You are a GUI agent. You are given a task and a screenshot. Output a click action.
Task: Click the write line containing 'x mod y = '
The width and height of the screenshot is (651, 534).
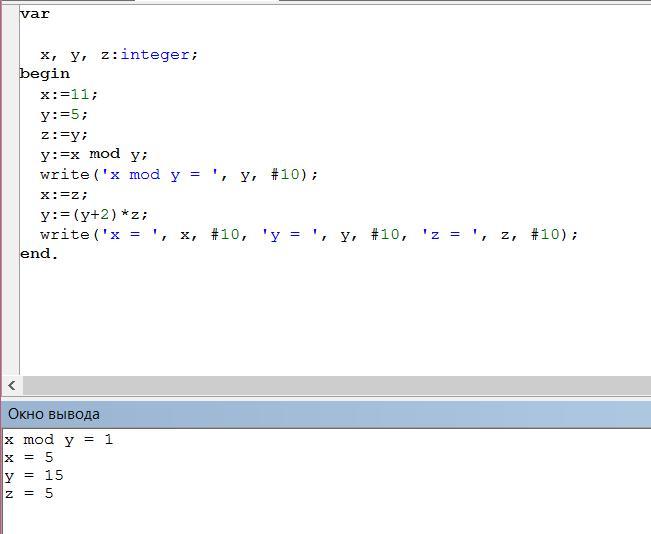pos(179,175)
